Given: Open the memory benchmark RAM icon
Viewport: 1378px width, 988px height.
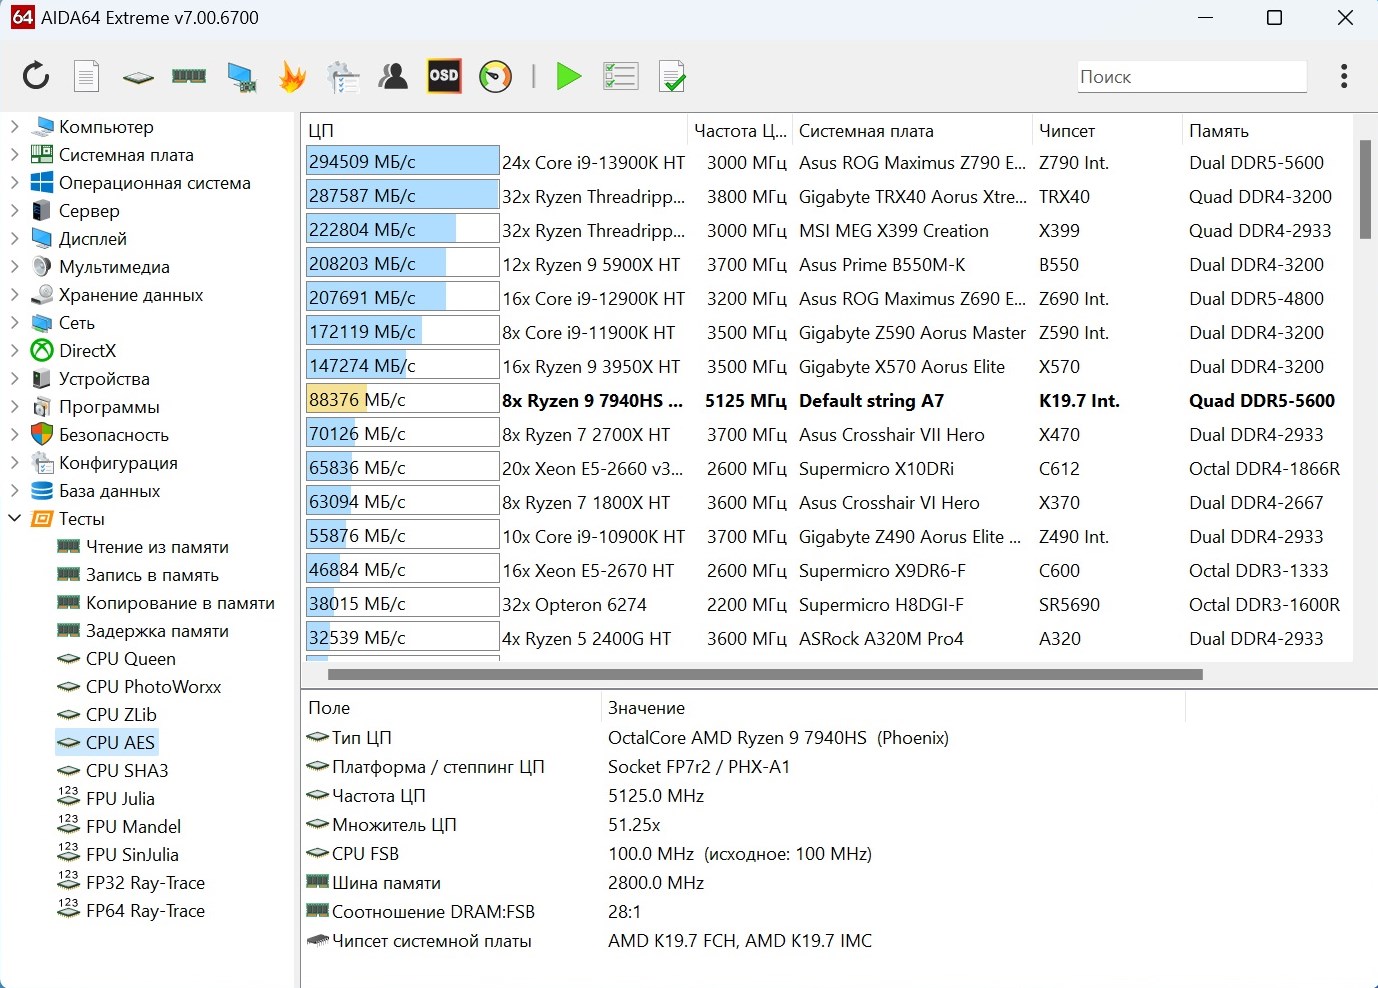Looking at the screenshot, I should click(x=189, y=76).
